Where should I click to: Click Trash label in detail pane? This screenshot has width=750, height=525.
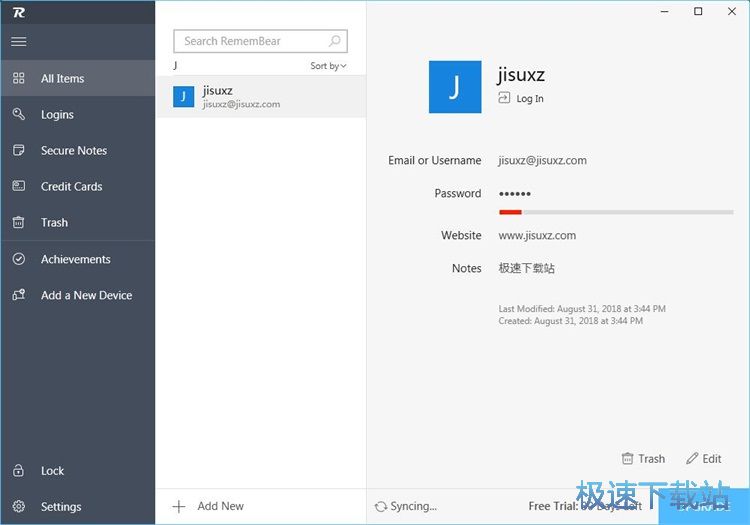(x=651, y=459)
